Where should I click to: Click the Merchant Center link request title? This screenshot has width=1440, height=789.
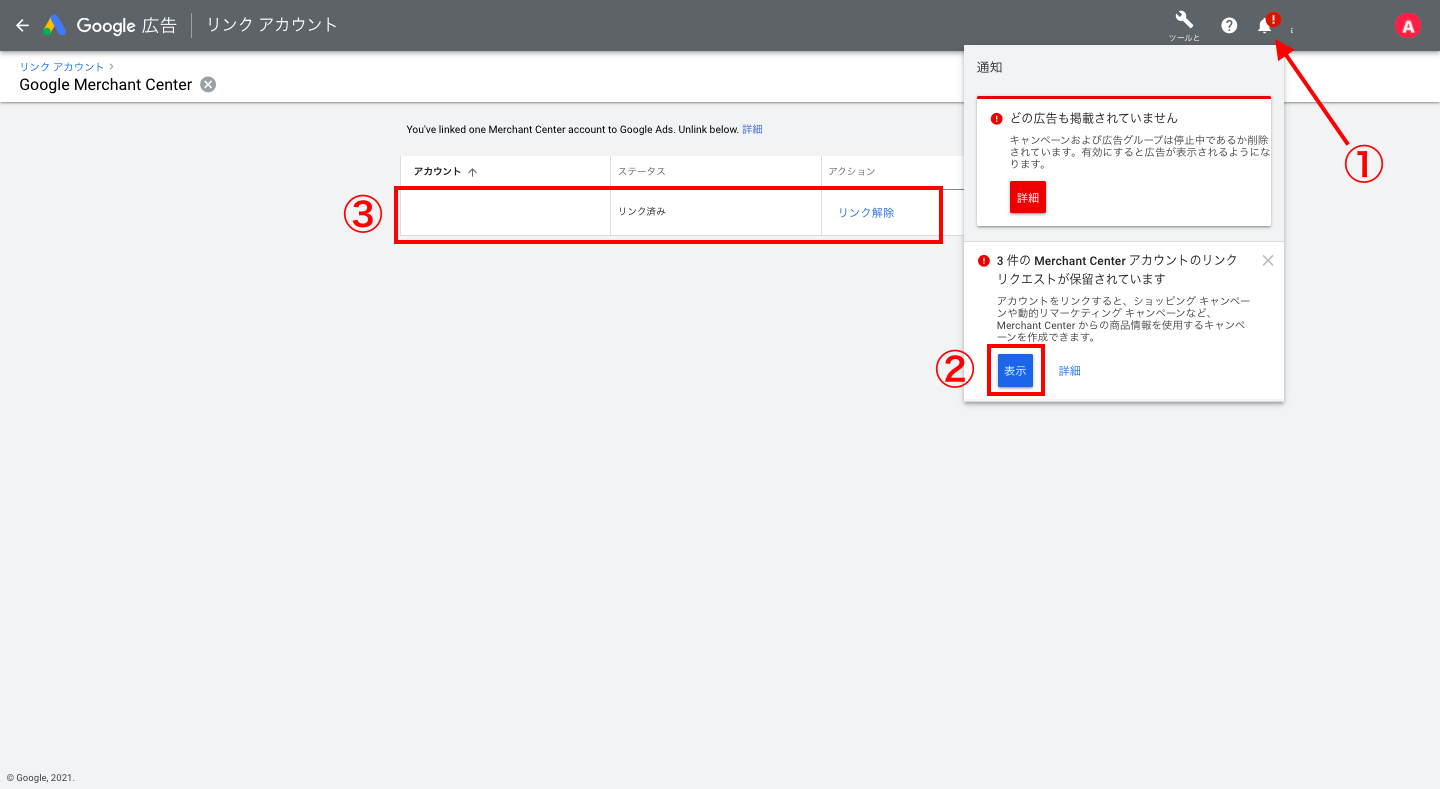point(1117,269)
